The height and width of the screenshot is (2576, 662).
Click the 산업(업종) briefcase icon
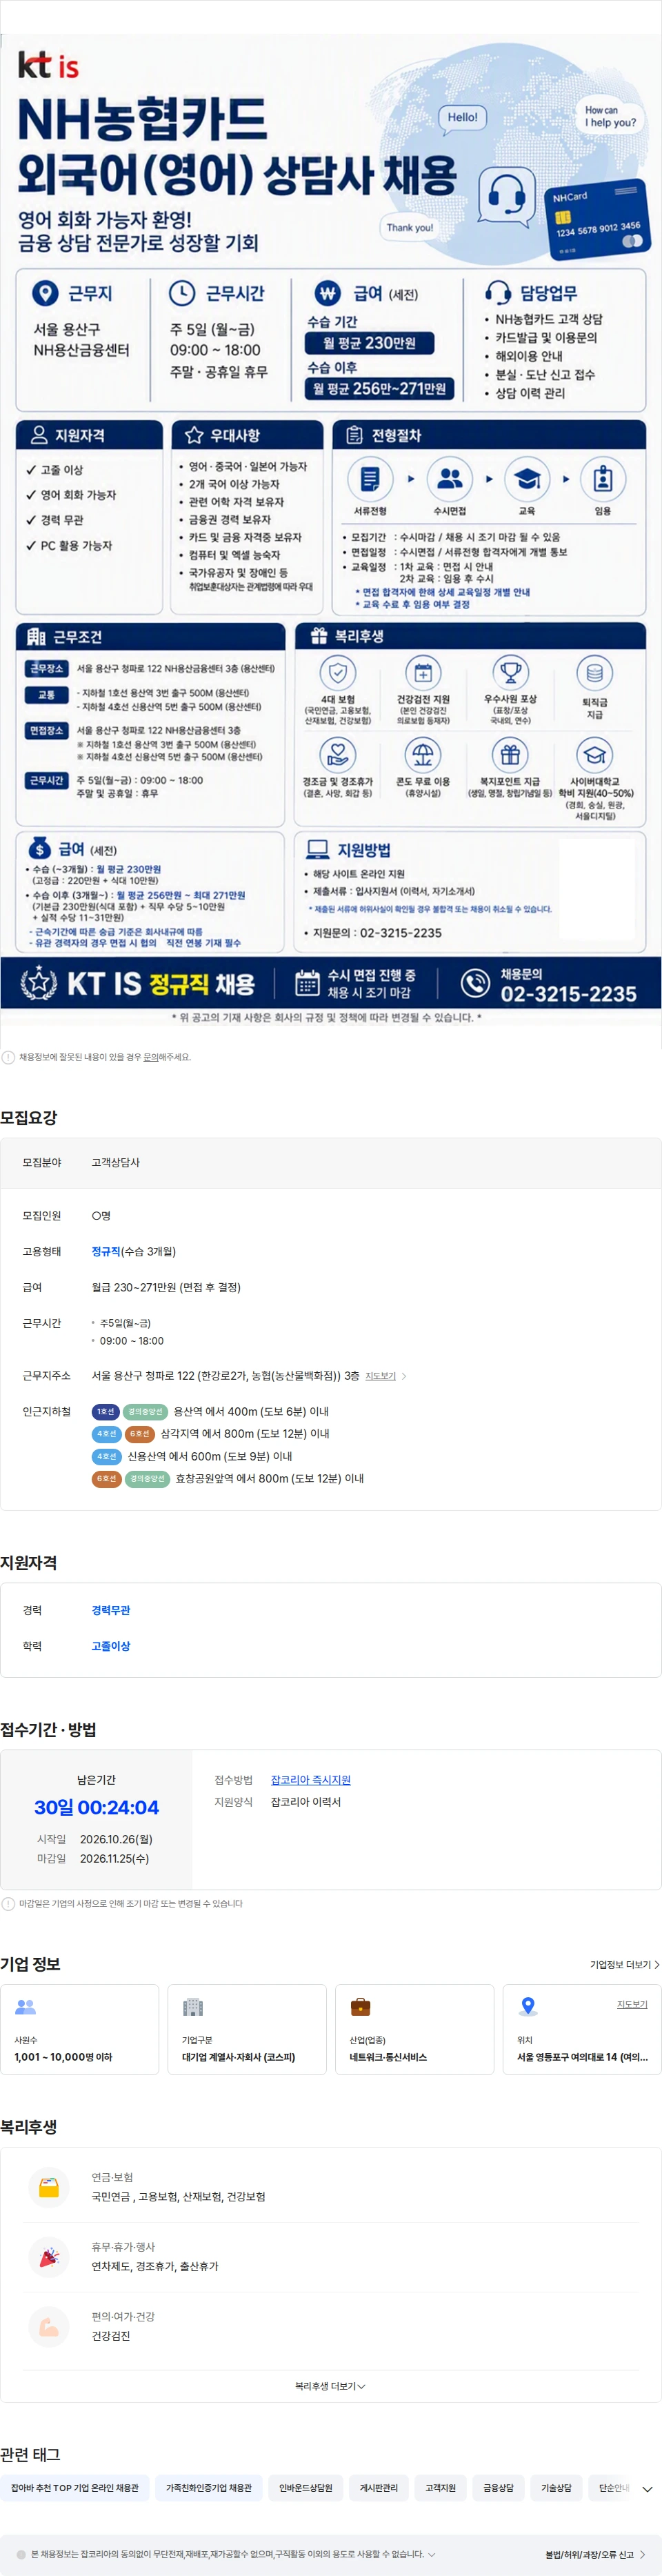[361, 2007]
